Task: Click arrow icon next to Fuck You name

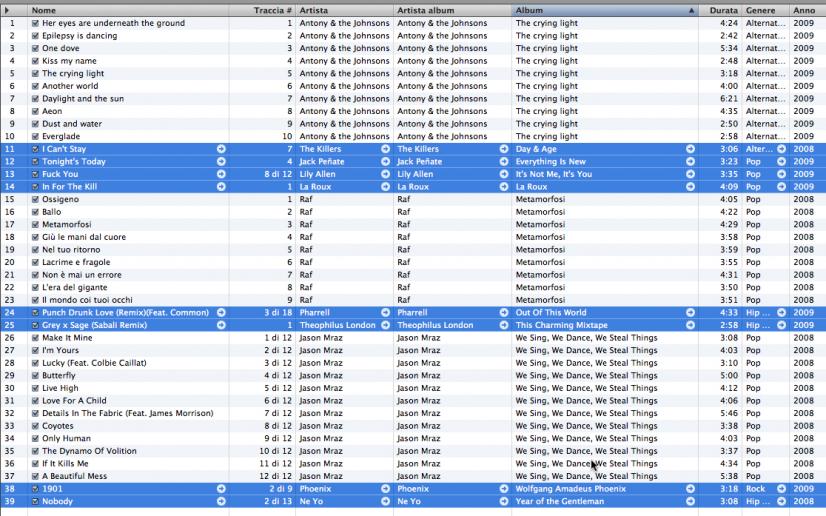Action: 221,174
